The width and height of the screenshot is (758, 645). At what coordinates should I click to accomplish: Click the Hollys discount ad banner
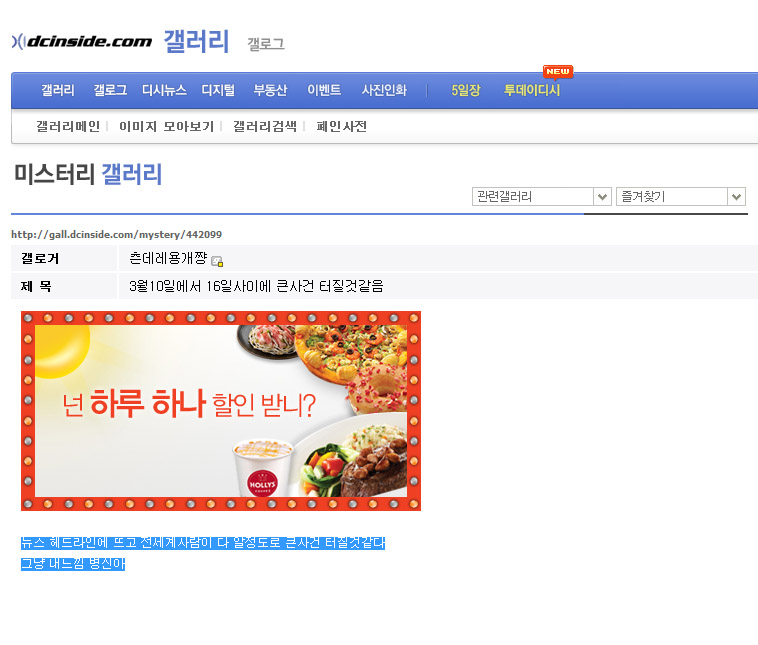pyautogui.click(x=221, y=411)
